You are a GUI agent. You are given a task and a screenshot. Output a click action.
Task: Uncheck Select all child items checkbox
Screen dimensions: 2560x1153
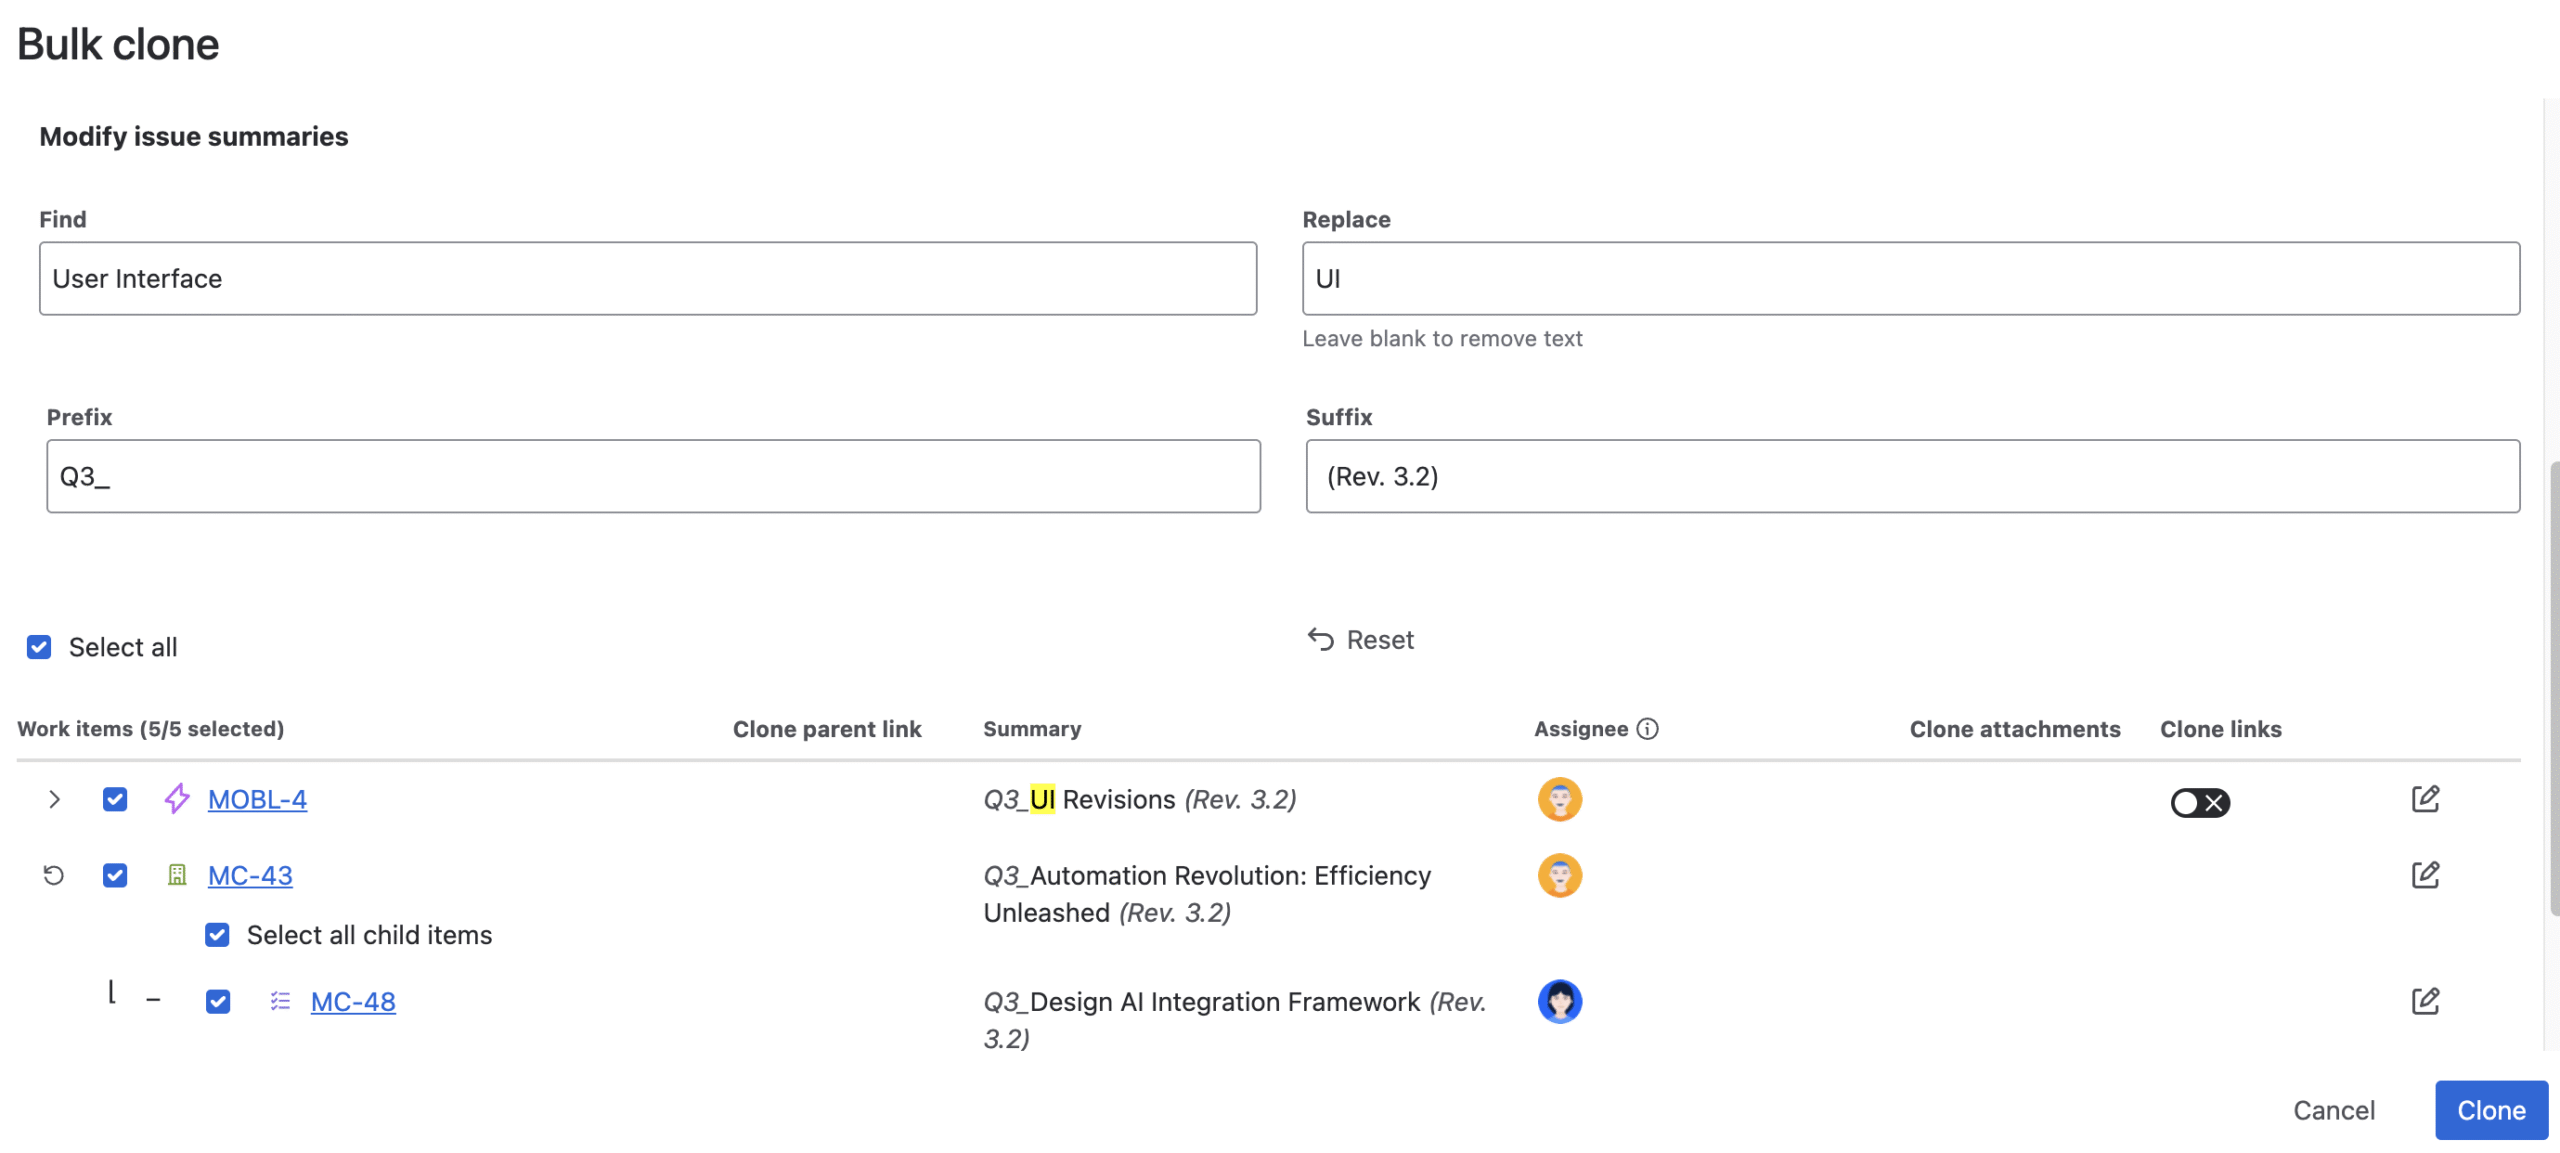click(x=217, y=935)
